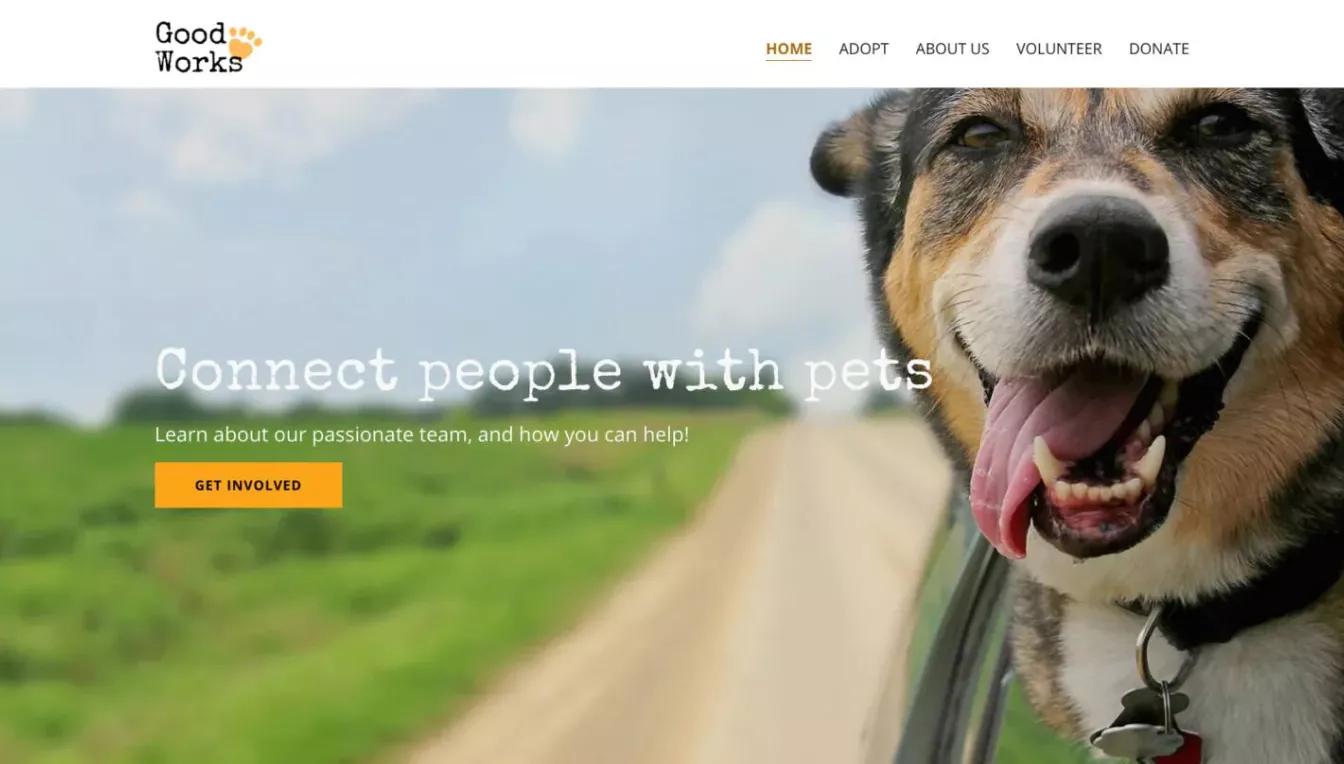
Task: Select VOLUNTEER in the navigation bar
Action: click(x=1059, y=48)
